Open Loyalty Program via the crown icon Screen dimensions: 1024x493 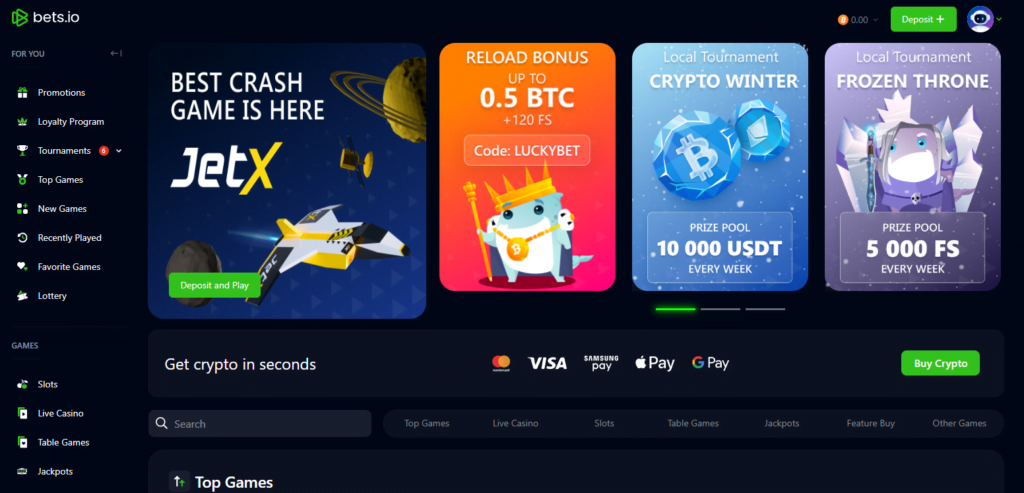pyautogui.click(x=22, y=121)
